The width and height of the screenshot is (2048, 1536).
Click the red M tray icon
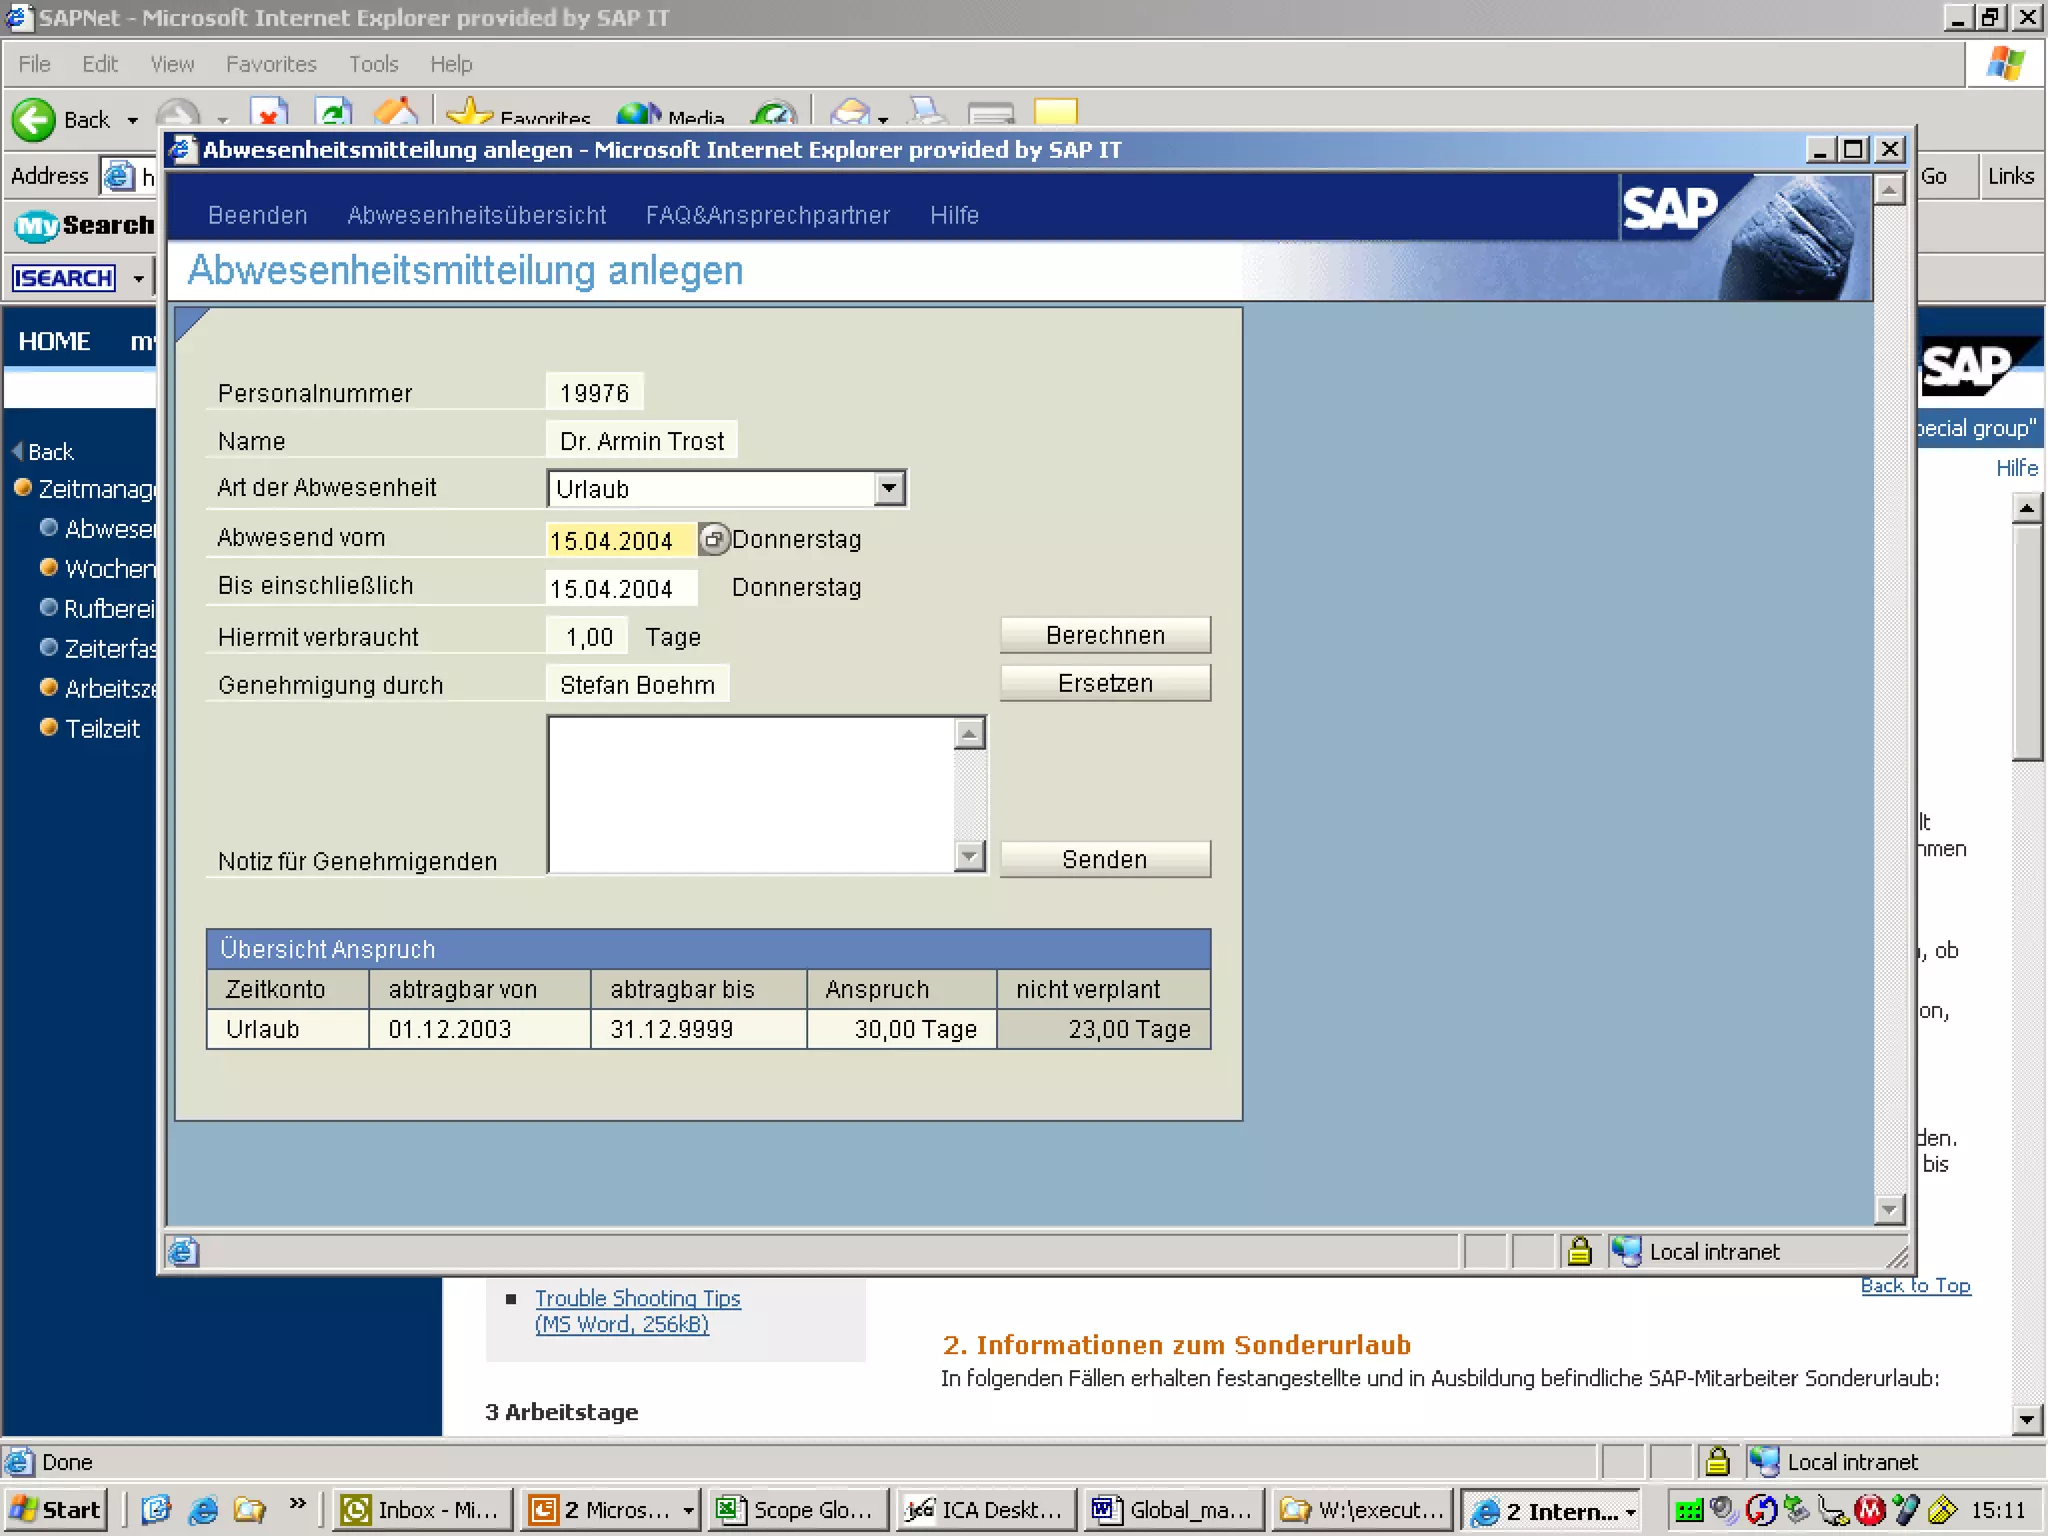point(1868,1509)
